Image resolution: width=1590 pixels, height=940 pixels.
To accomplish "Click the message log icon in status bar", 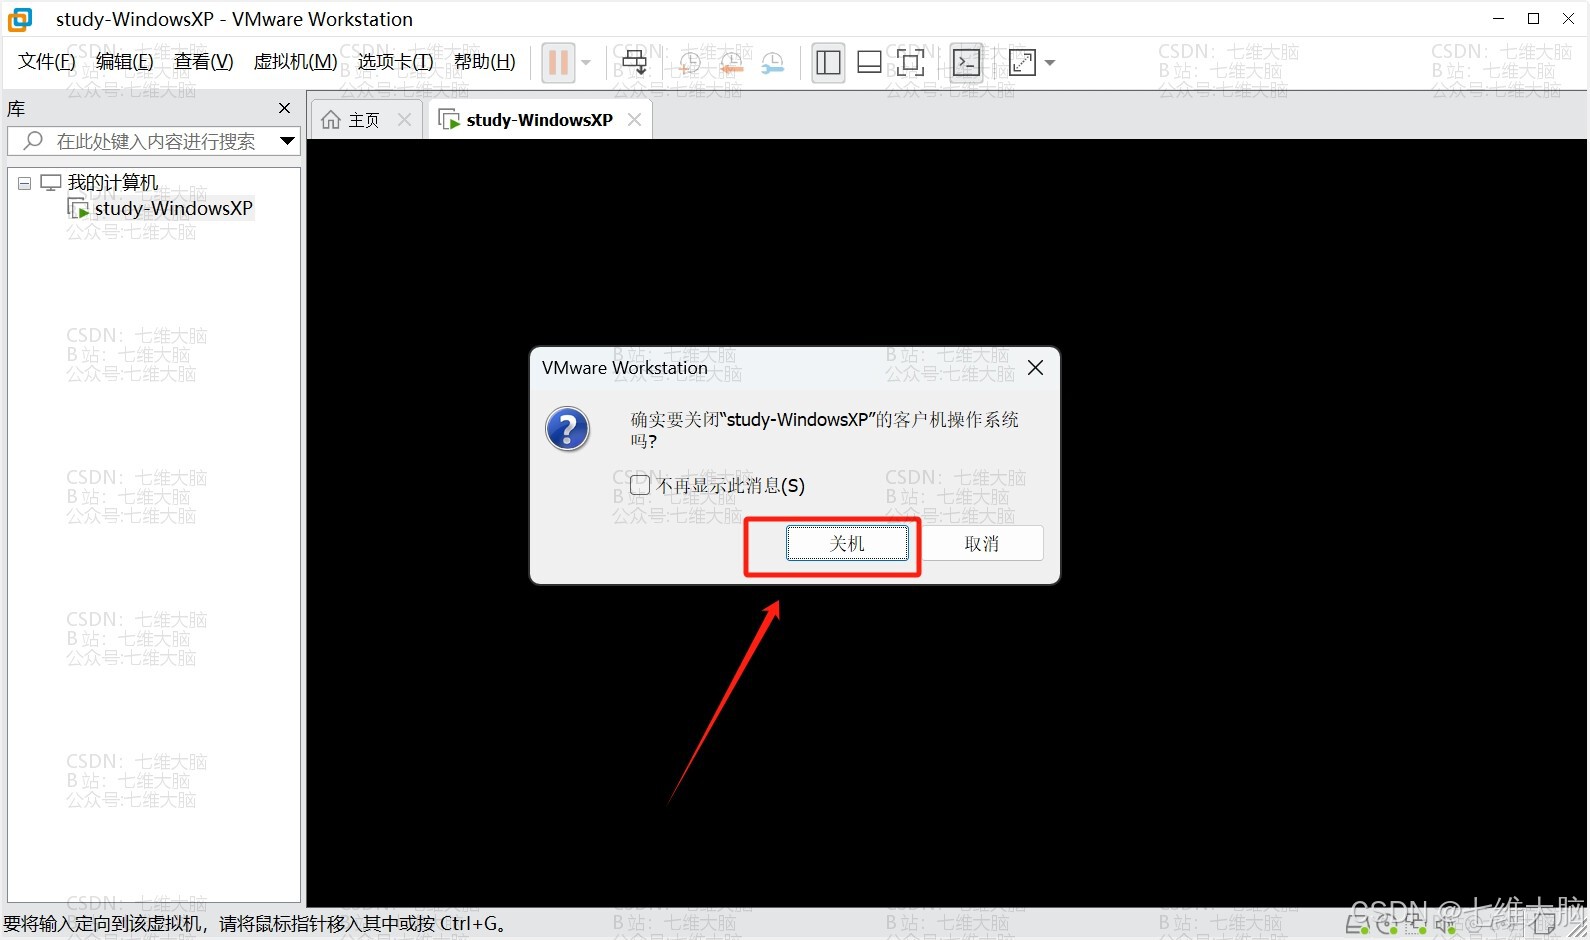I will [1543, 925].
